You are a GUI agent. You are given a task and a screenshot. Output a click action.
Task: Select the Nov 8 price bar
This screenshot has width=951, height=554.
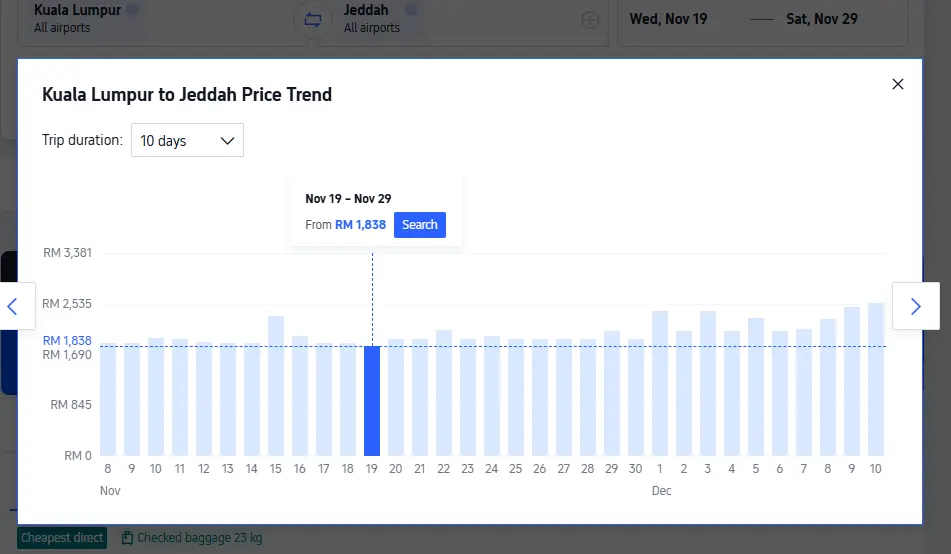pos(108,400)
